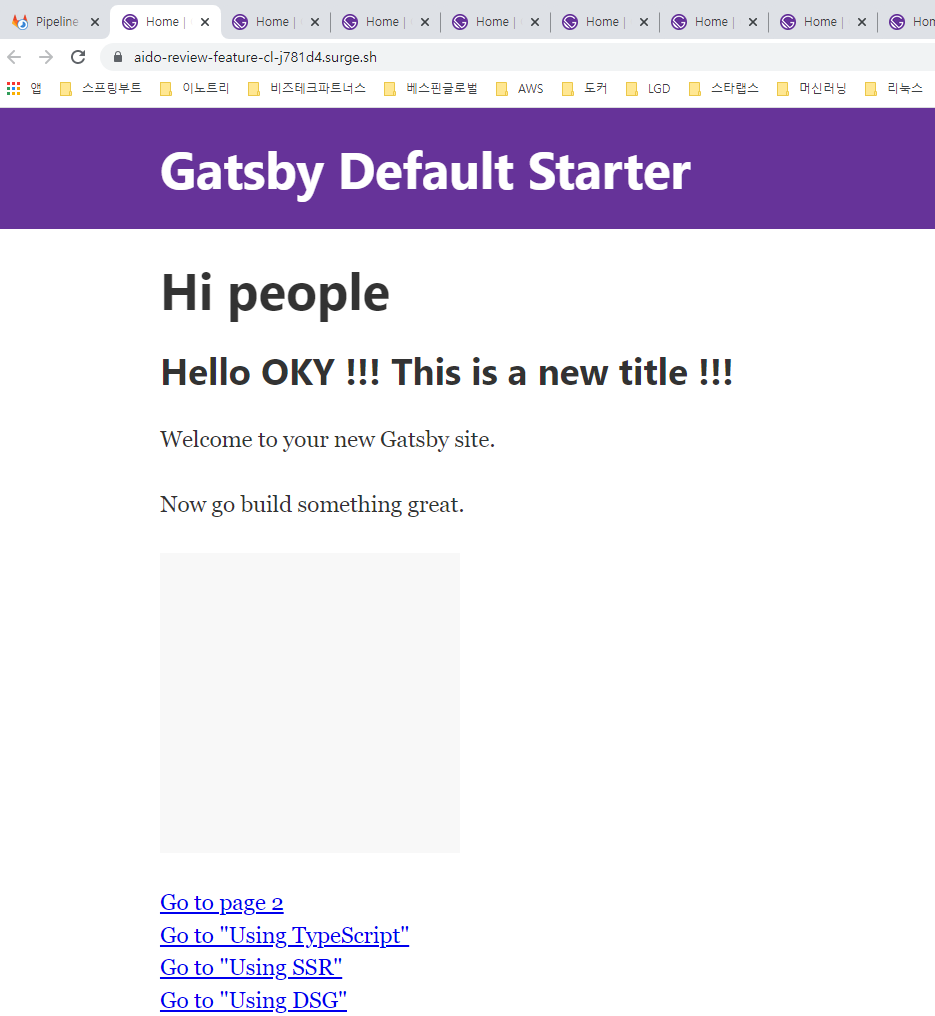Open the 리눅스 bookmark folder

pyautogui.click(x=894, y=88)
